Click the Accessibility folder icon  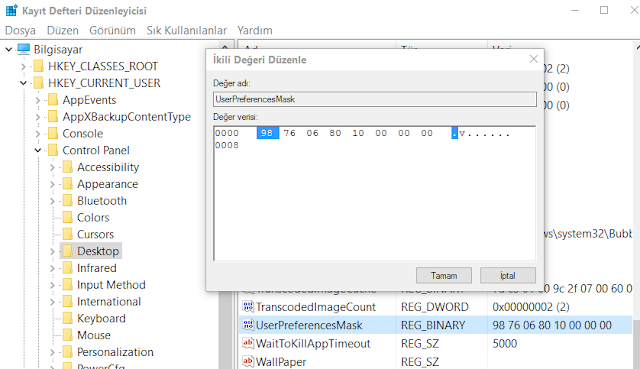tap(68, 167)
